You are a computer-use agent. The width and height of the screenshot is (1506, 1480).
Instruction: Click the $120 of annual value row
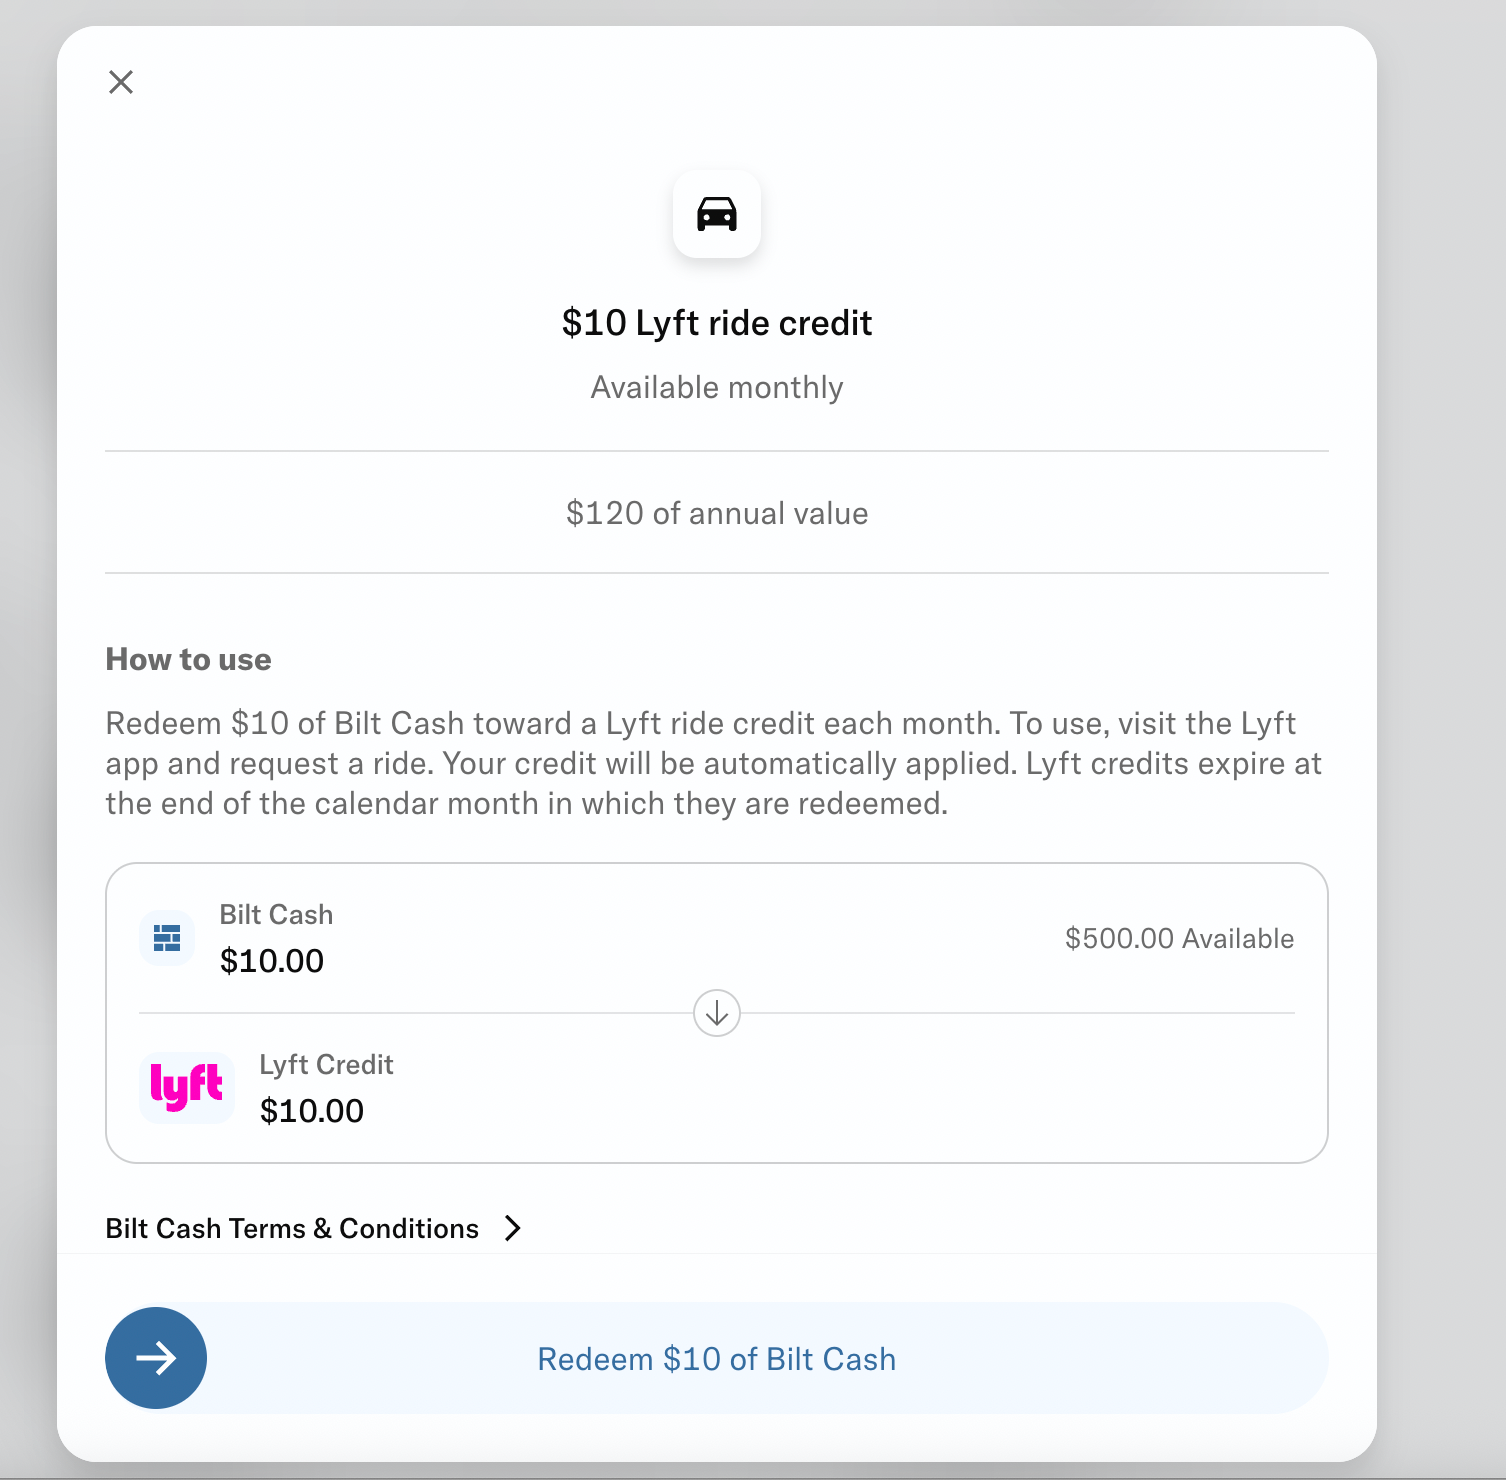[x=716, y=512]
